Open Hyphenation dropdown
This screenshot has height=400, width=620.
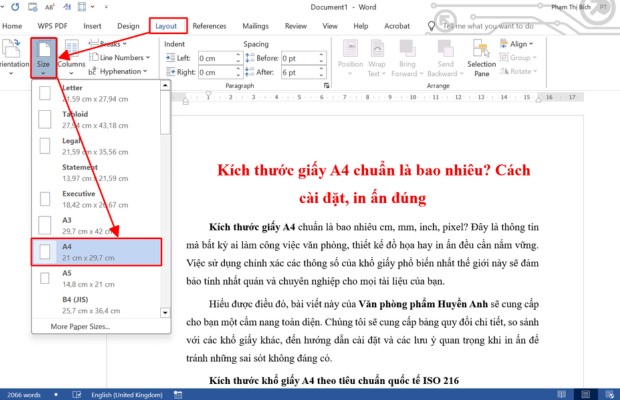tap(118, 71)
